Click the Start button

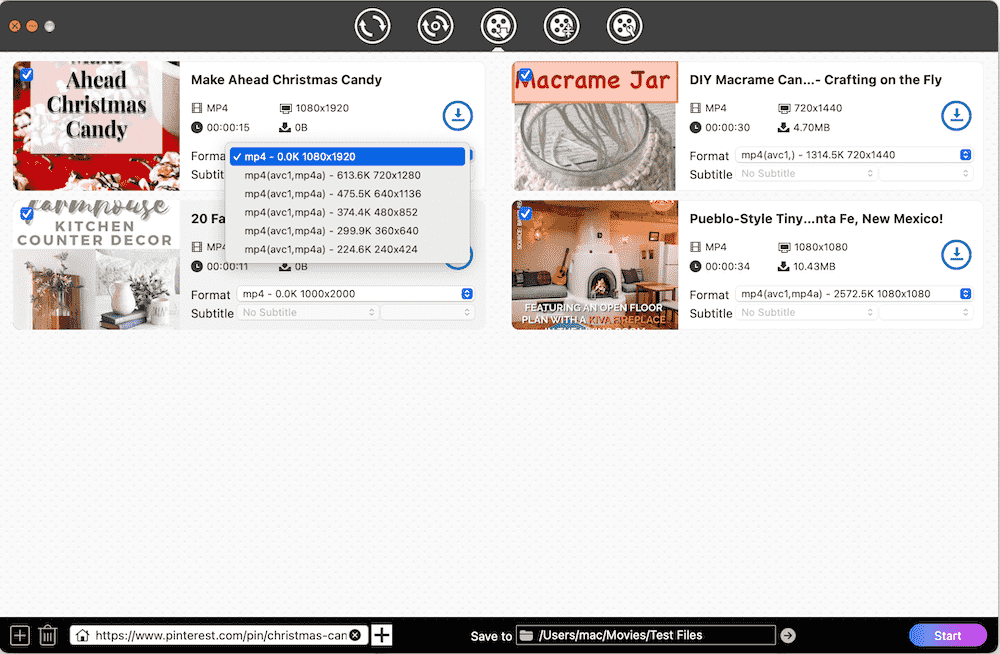(x=948, y=635)
